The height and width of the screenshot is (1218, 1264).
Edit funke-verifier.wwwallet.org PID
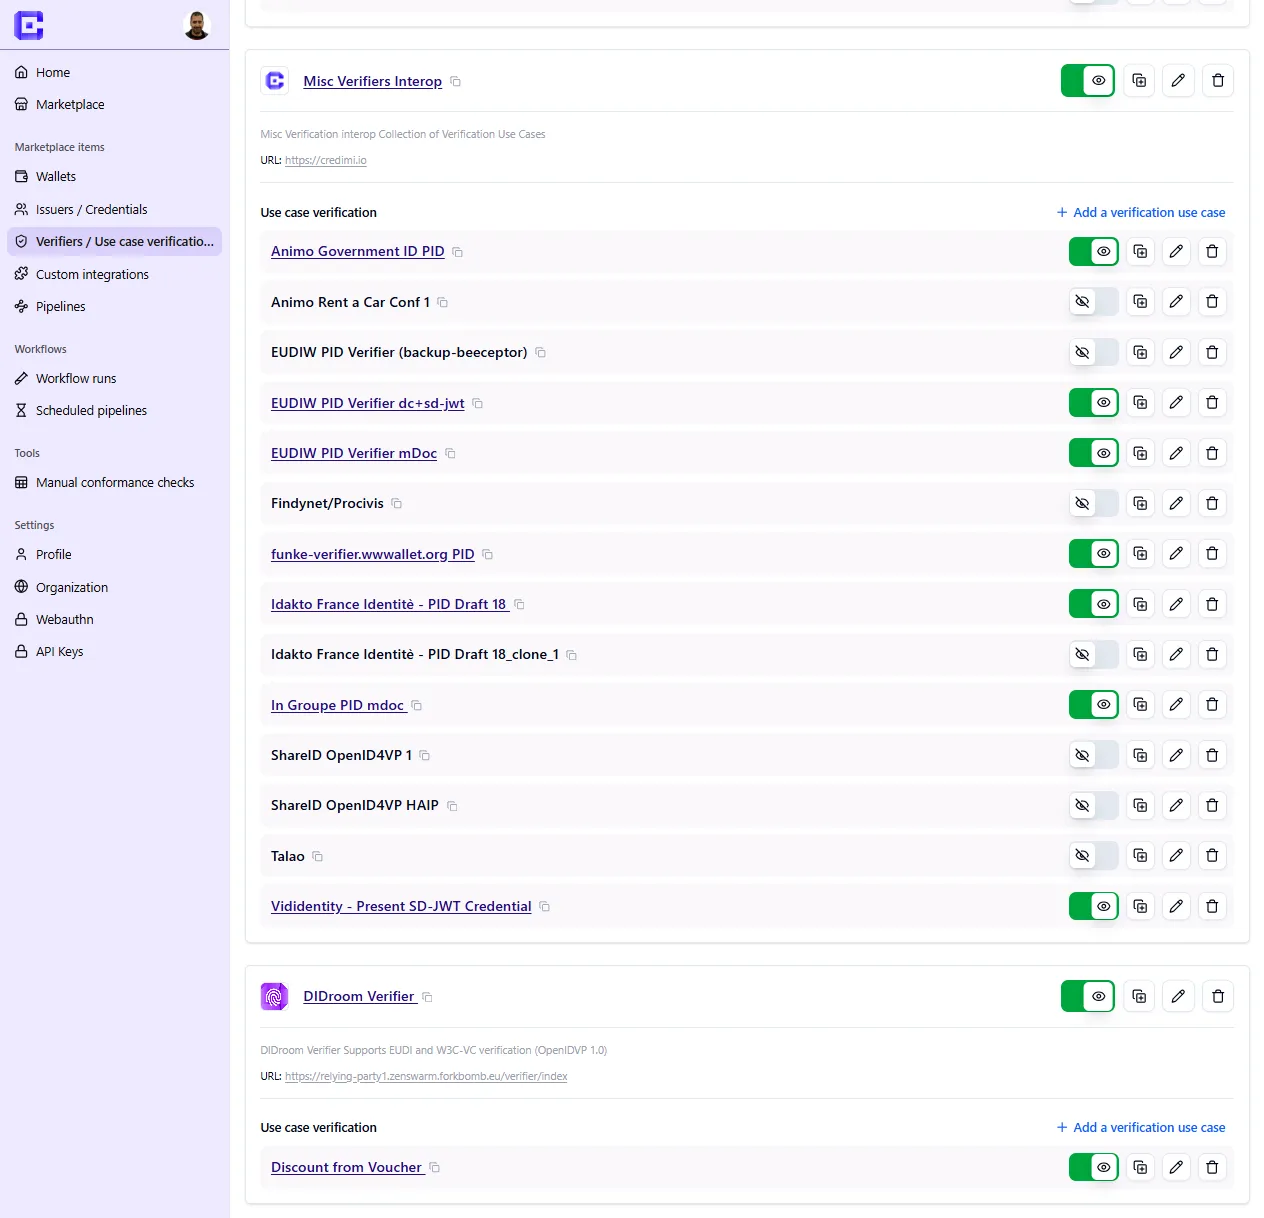1176,553
